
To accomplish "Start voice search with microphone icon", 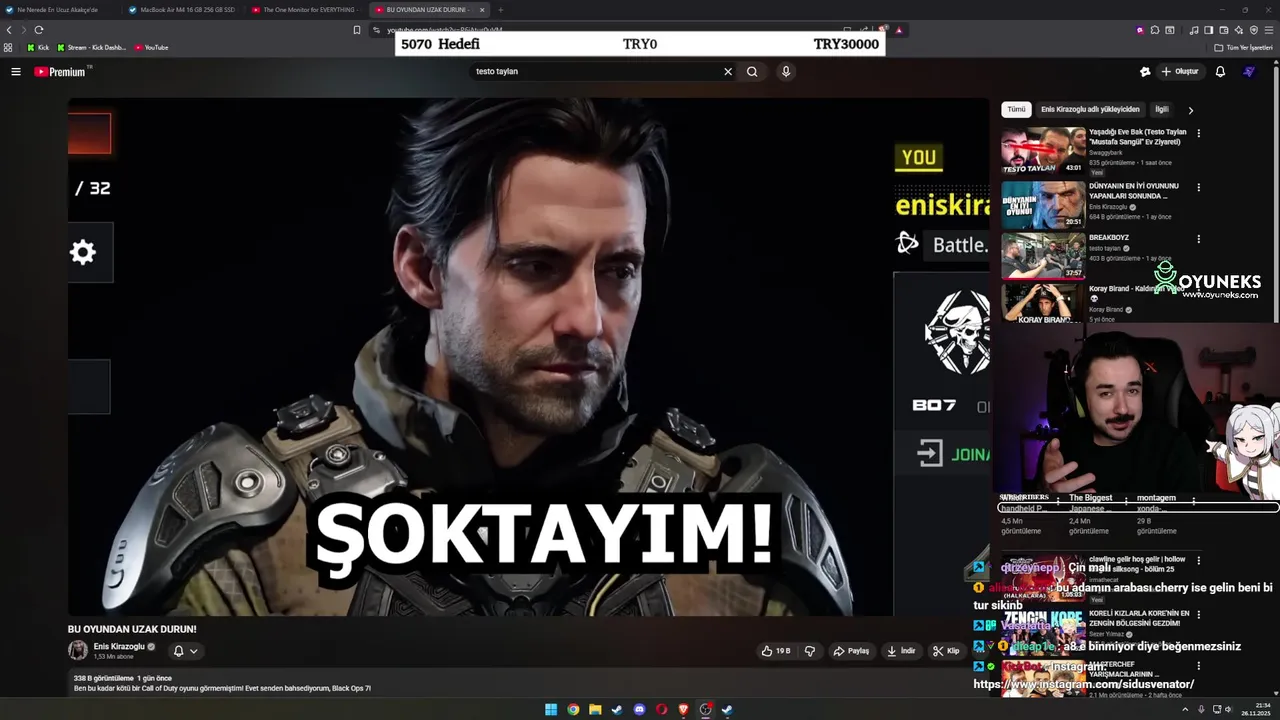I will [x=786, y=71].
